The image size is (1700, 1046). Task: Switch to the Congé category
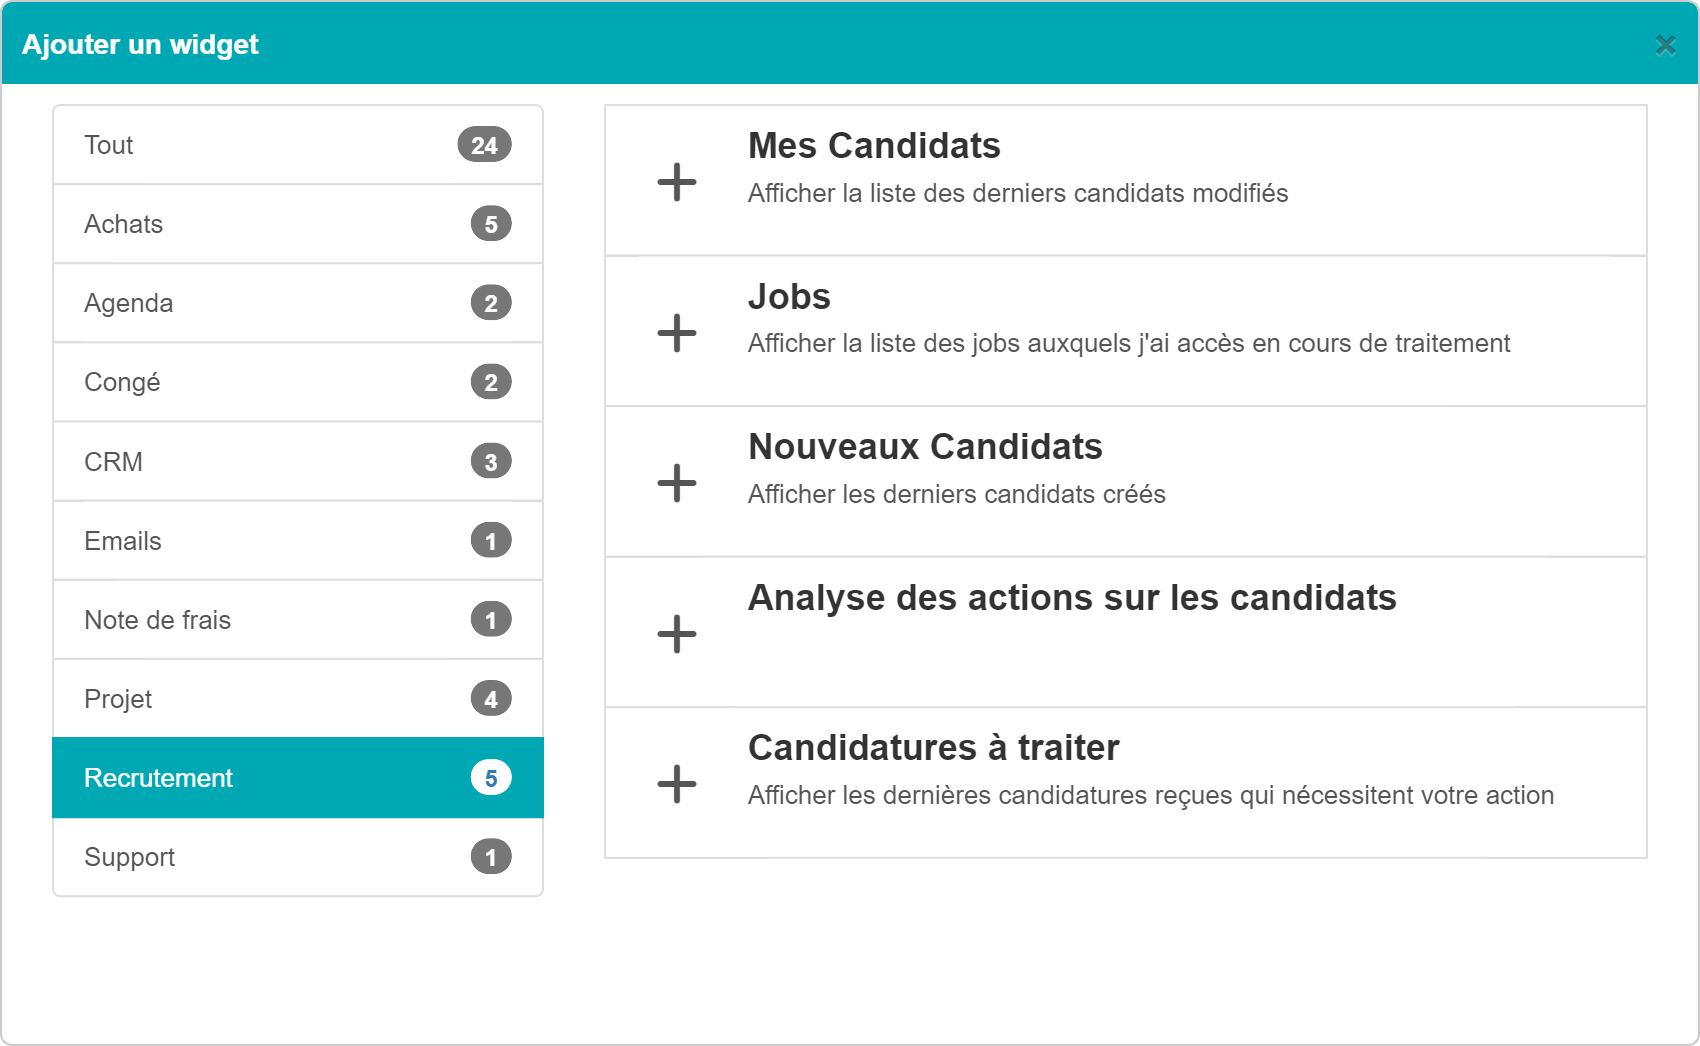(x=298, y=382)
